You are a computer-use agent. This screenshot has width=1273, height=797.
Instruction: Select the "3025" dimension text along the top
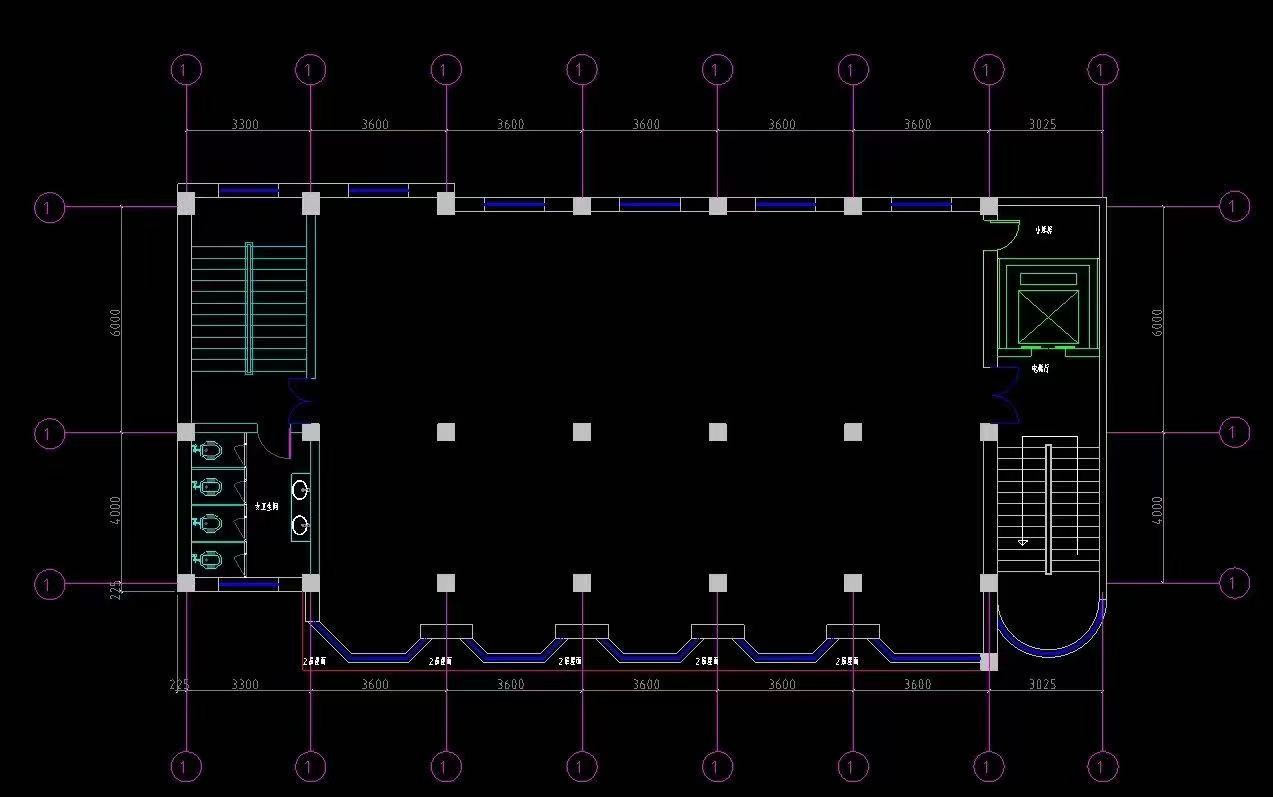coord(1041,125)
